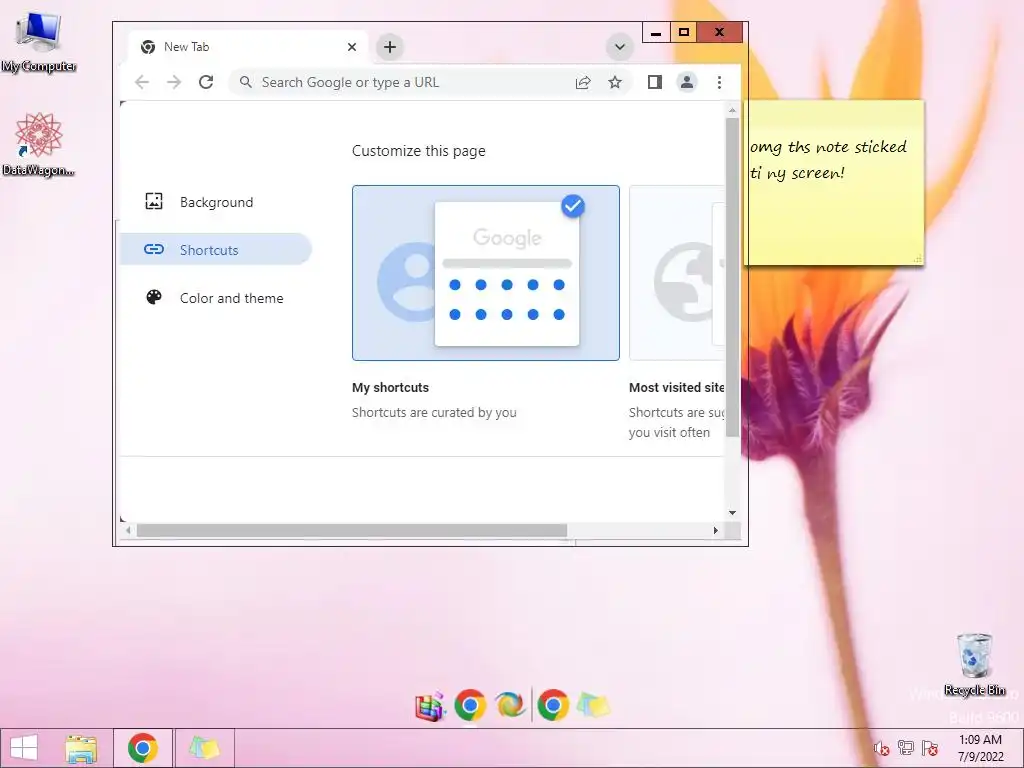Minimize the Chrome window
1024x768 pixels.
coord(656,33)
